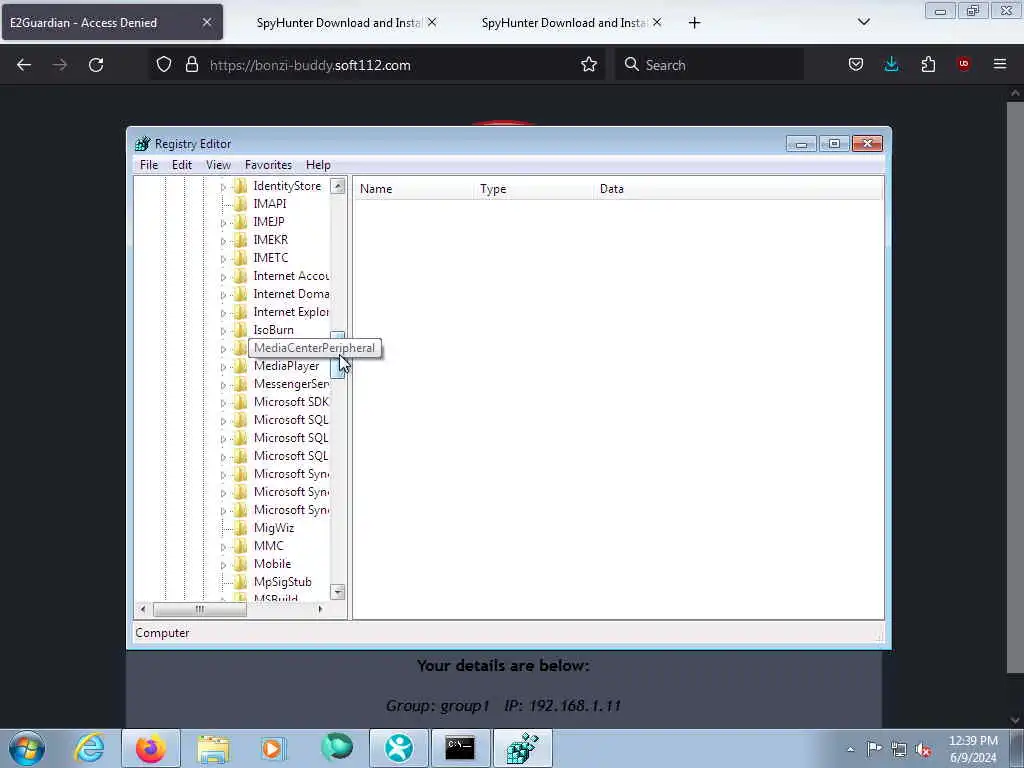Click the Registry Editor title bar icon
The image size is (1024, 768).
tap(142, 144)
